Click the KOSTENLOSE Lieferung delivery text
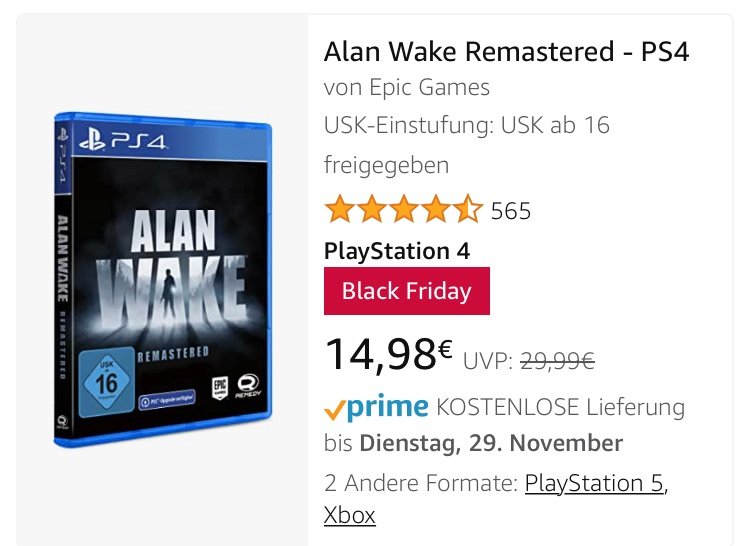Screen dimensions: 750x546 (561, 407)
